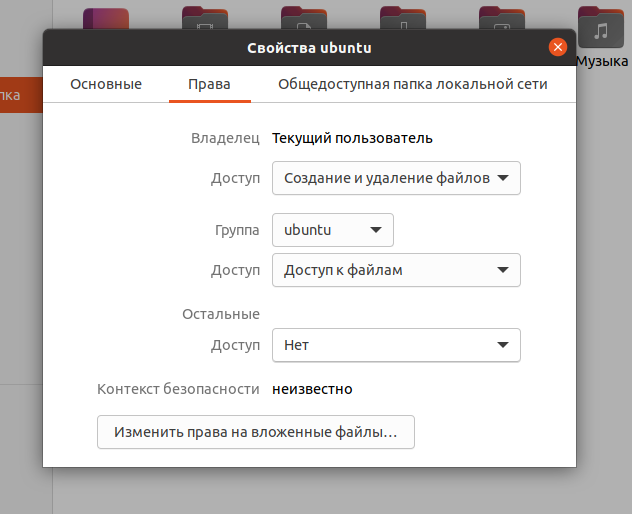Select the Права tab
Image resolution: width=632 pixels, height=514 pixels.
point(210,84)
